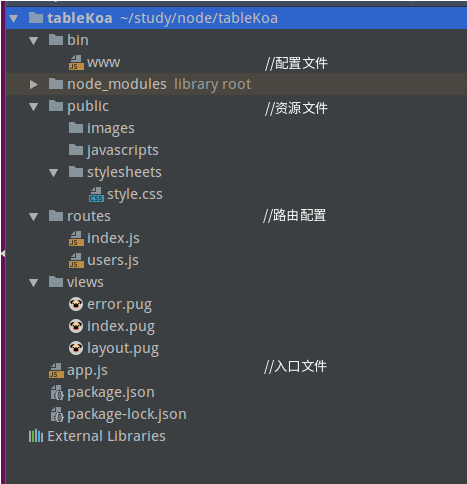Click the layout.pug pug icon
The height and width of the screenshot is (484, 467).
[x=76, y=348]
